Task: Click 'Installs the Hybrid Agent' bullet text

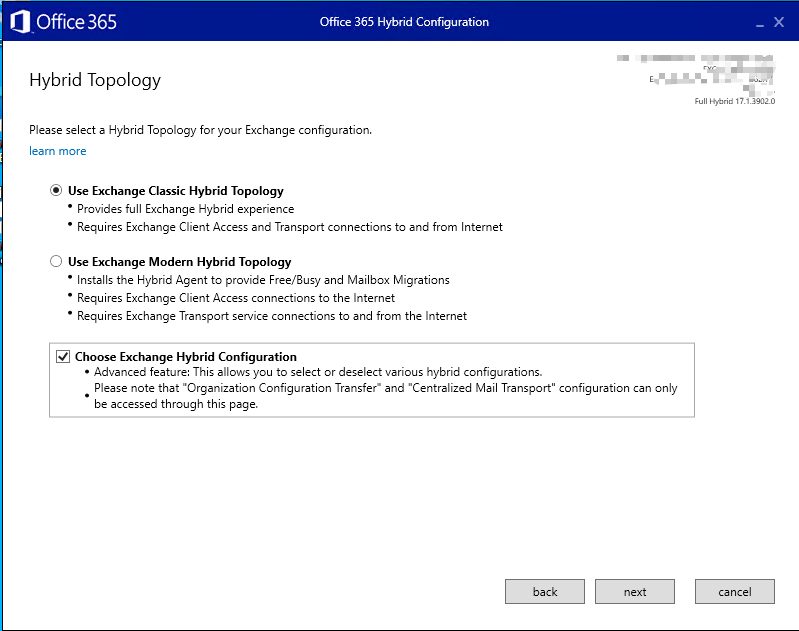Action: coord(263,280)
